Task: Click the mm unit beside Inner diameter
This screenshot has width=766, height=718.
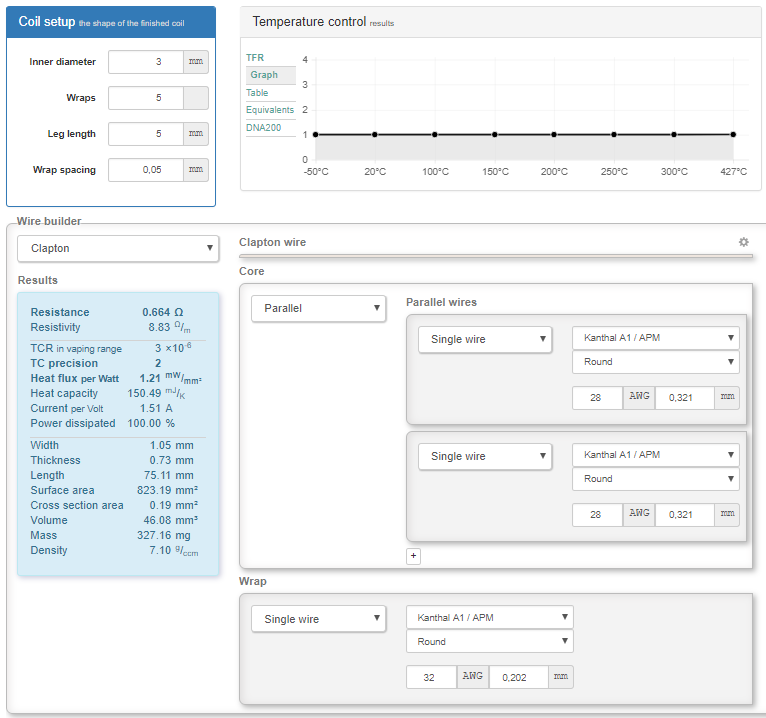Action: coord(196,62)
